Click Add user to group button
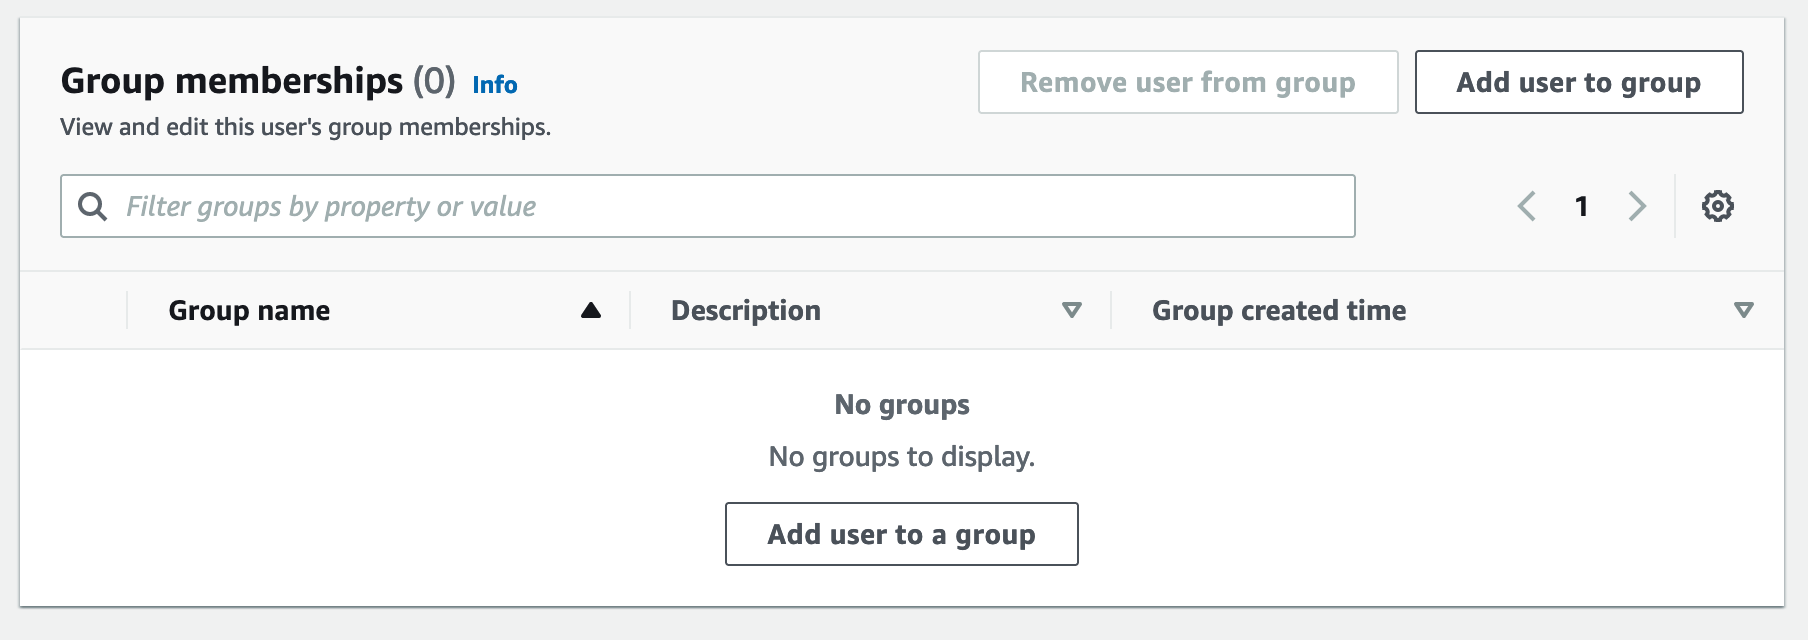Screen dimensions: 1808x640 [1579, 82]
